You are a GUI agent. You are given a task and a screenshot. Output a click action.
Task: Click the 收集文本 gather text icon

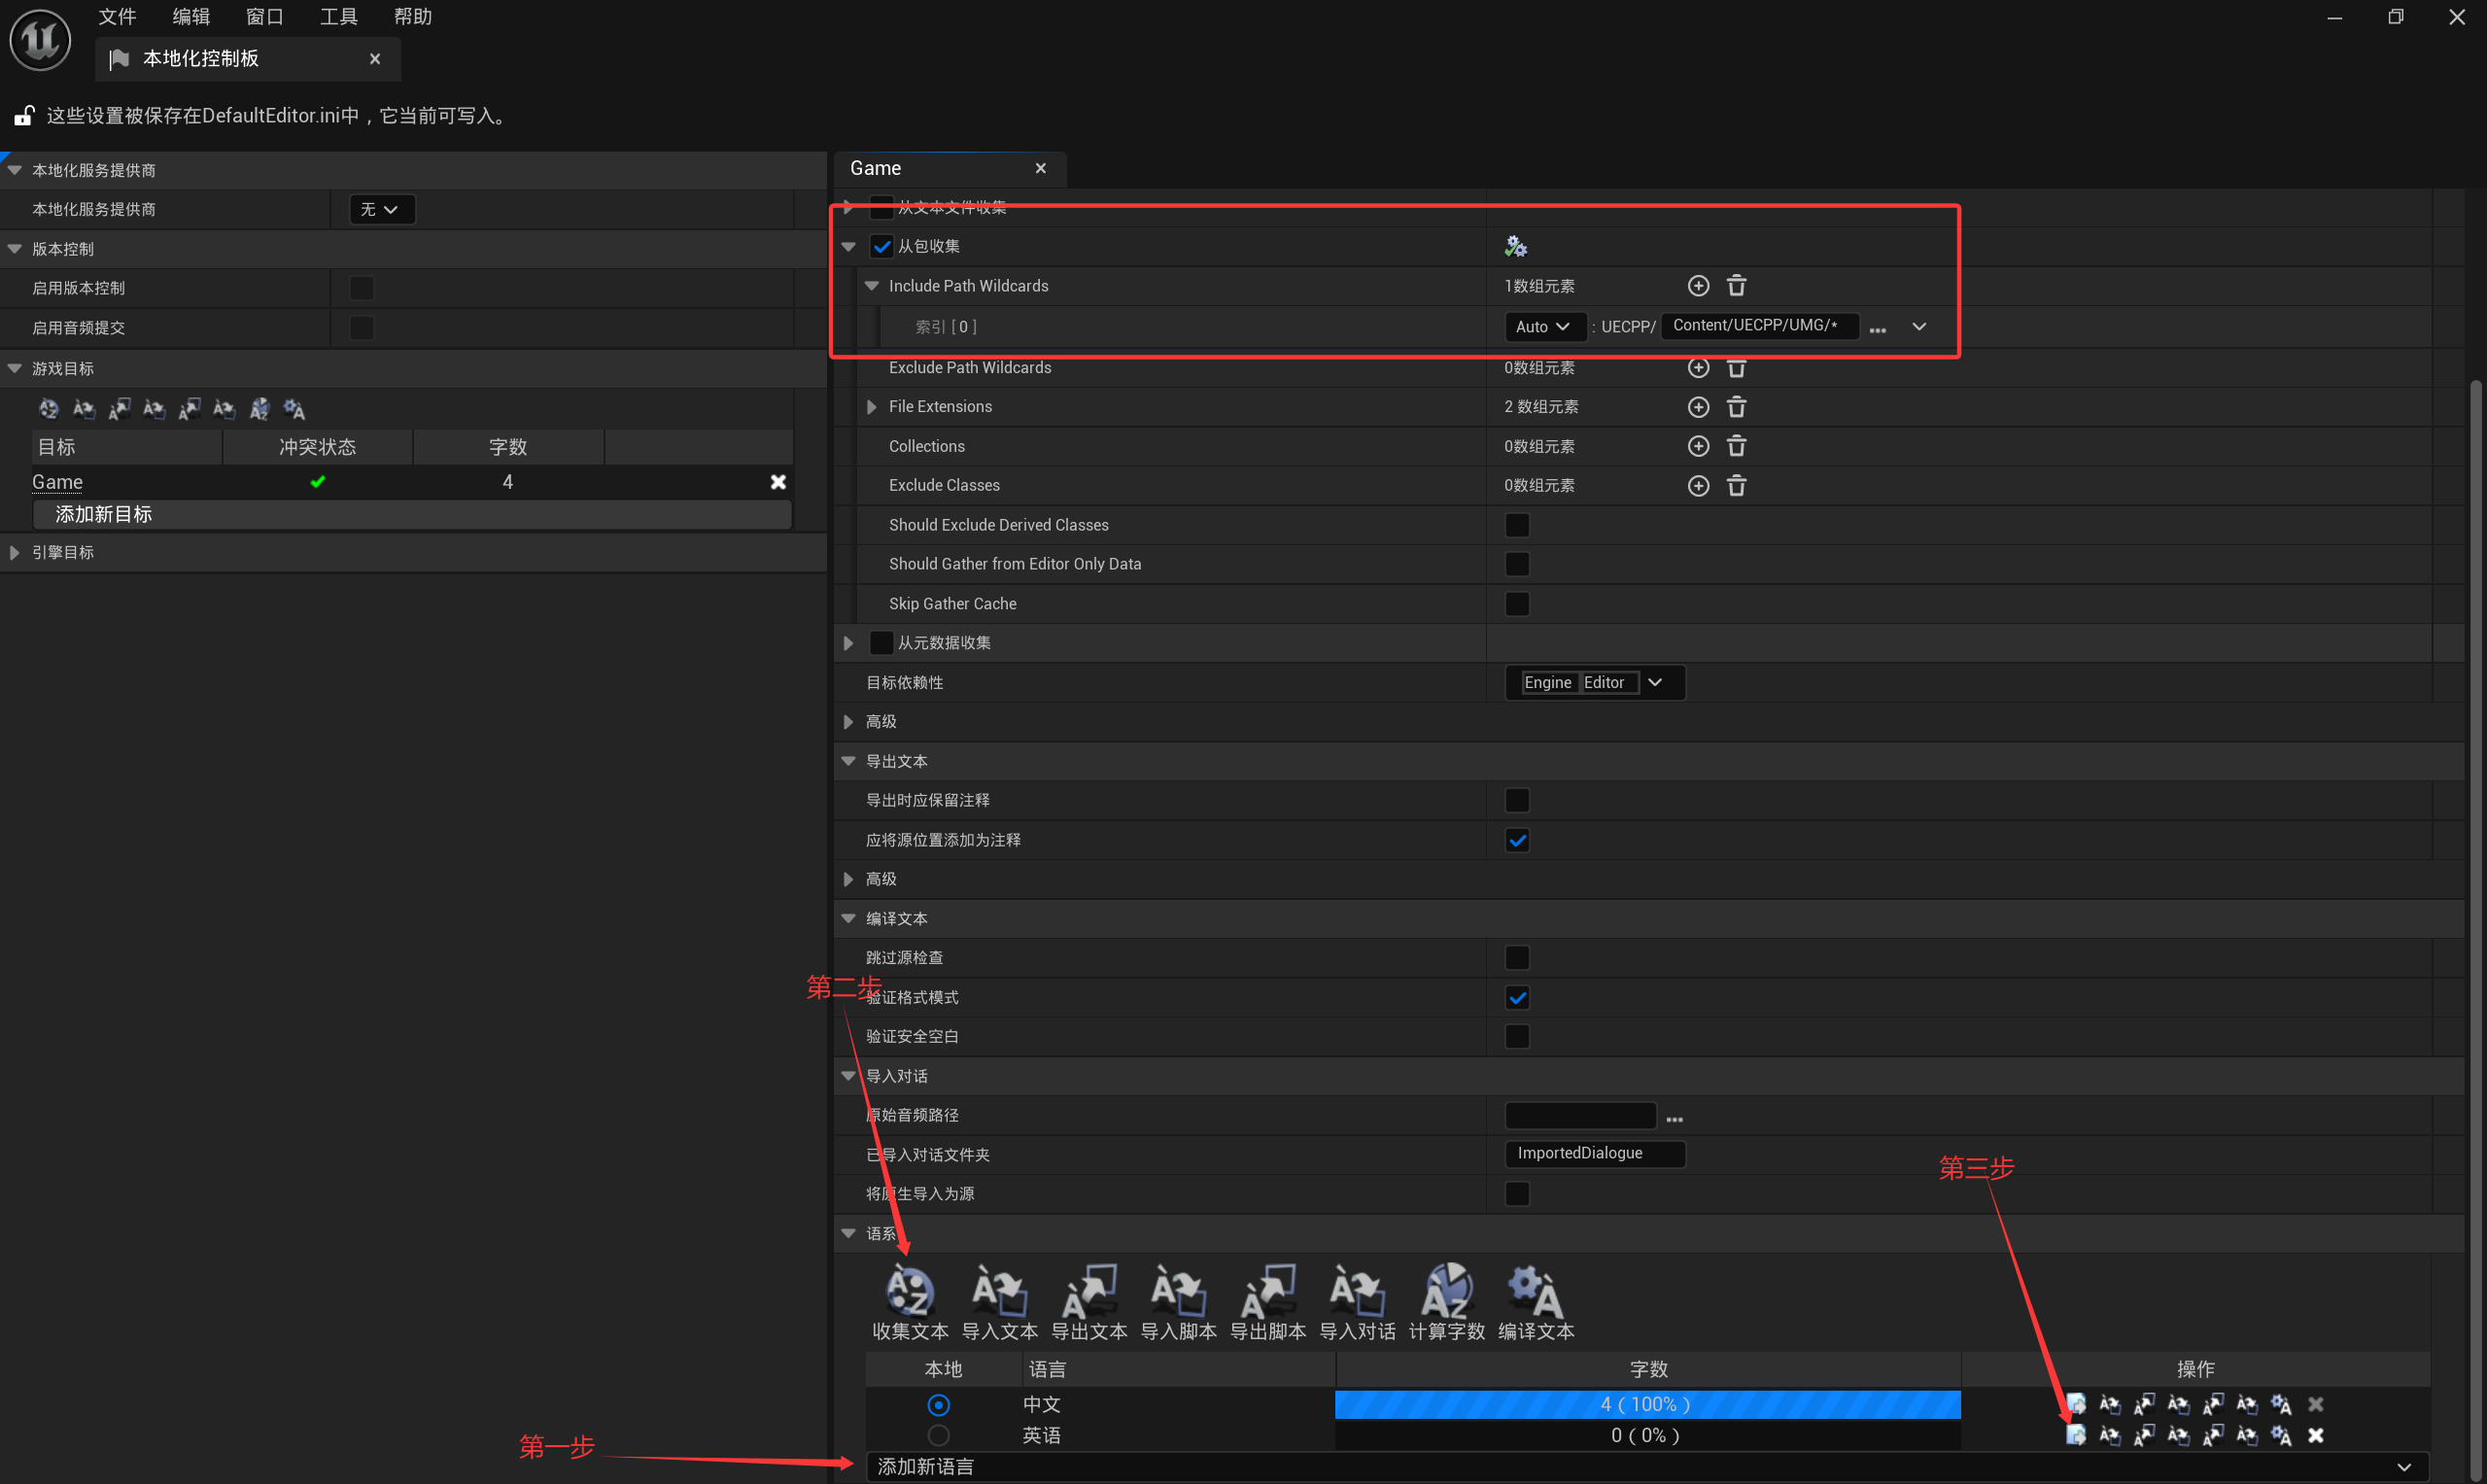click(909, 1291)
